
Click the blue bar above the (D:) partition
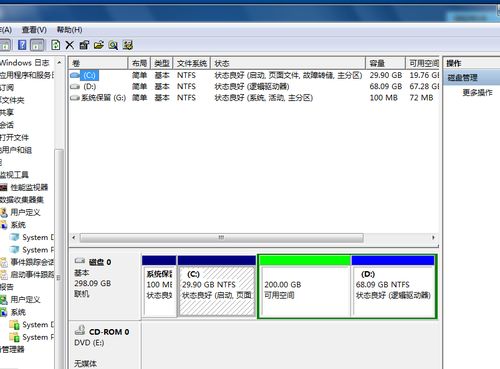coord(393,260)
